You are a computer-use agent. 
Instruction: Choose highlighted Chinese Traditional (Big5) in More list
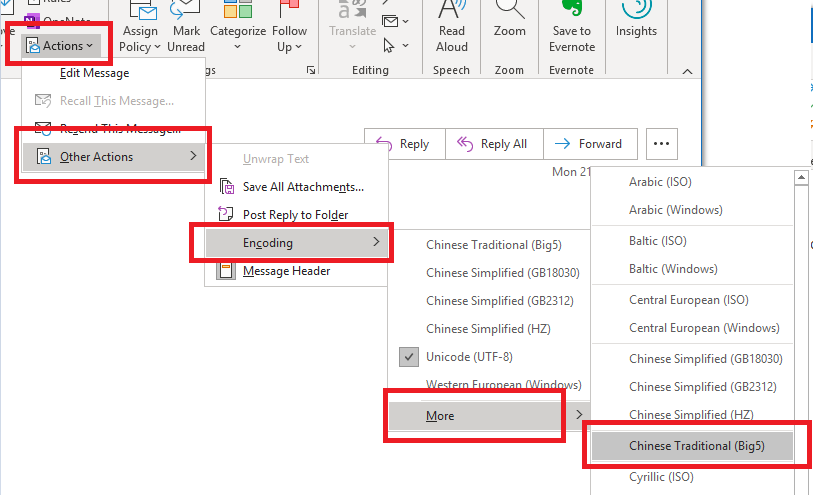click(692, 446)
